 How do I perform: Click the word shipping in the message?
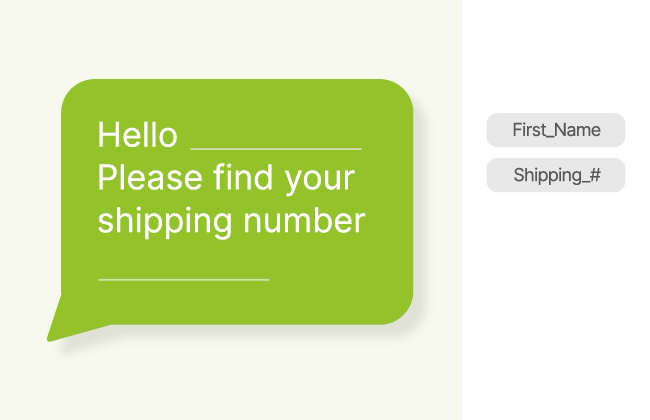tap(161, 222)
